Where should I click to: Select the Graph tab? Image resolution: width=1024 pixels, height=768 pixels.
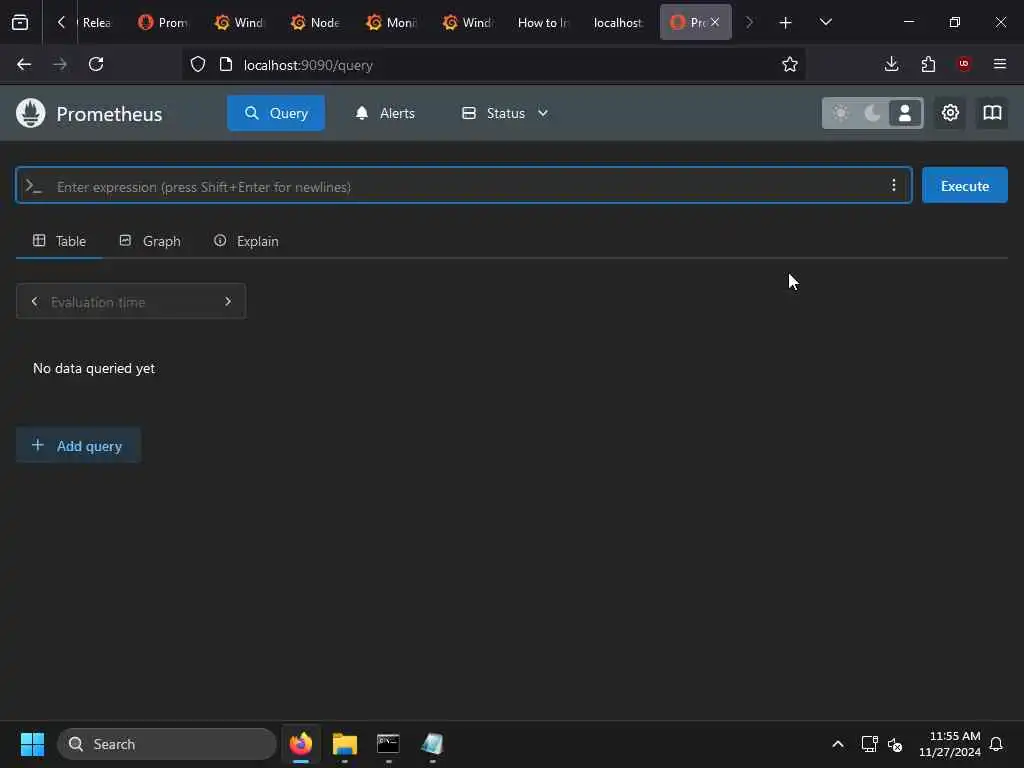coord(150,241)
